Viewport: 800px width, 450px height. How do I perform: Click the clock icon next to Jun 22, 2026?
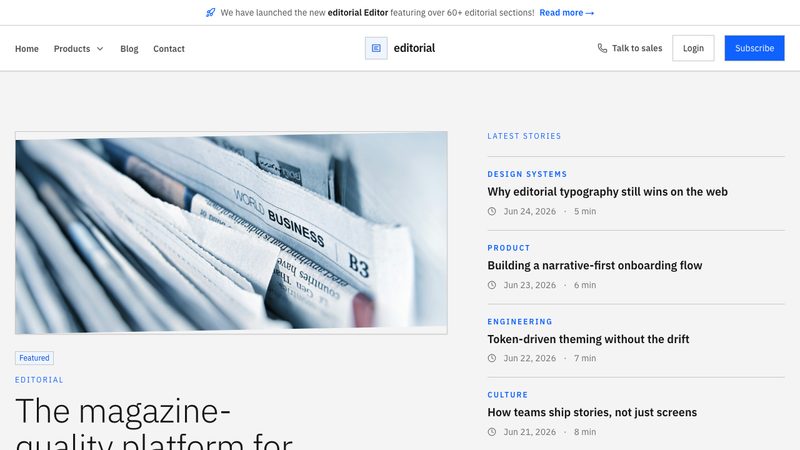[x=492, y=358]
